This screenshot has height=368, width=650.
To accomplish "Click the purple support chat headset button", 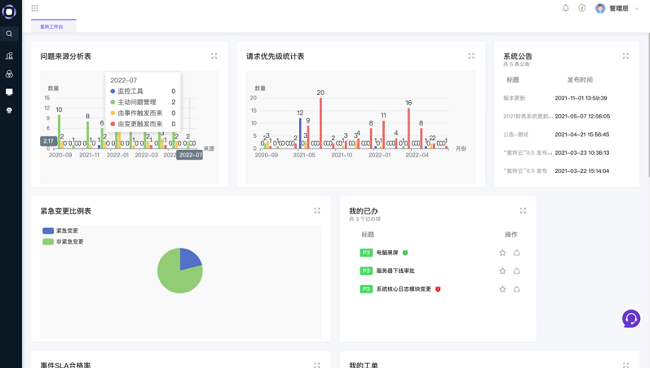I will (631, 319).
